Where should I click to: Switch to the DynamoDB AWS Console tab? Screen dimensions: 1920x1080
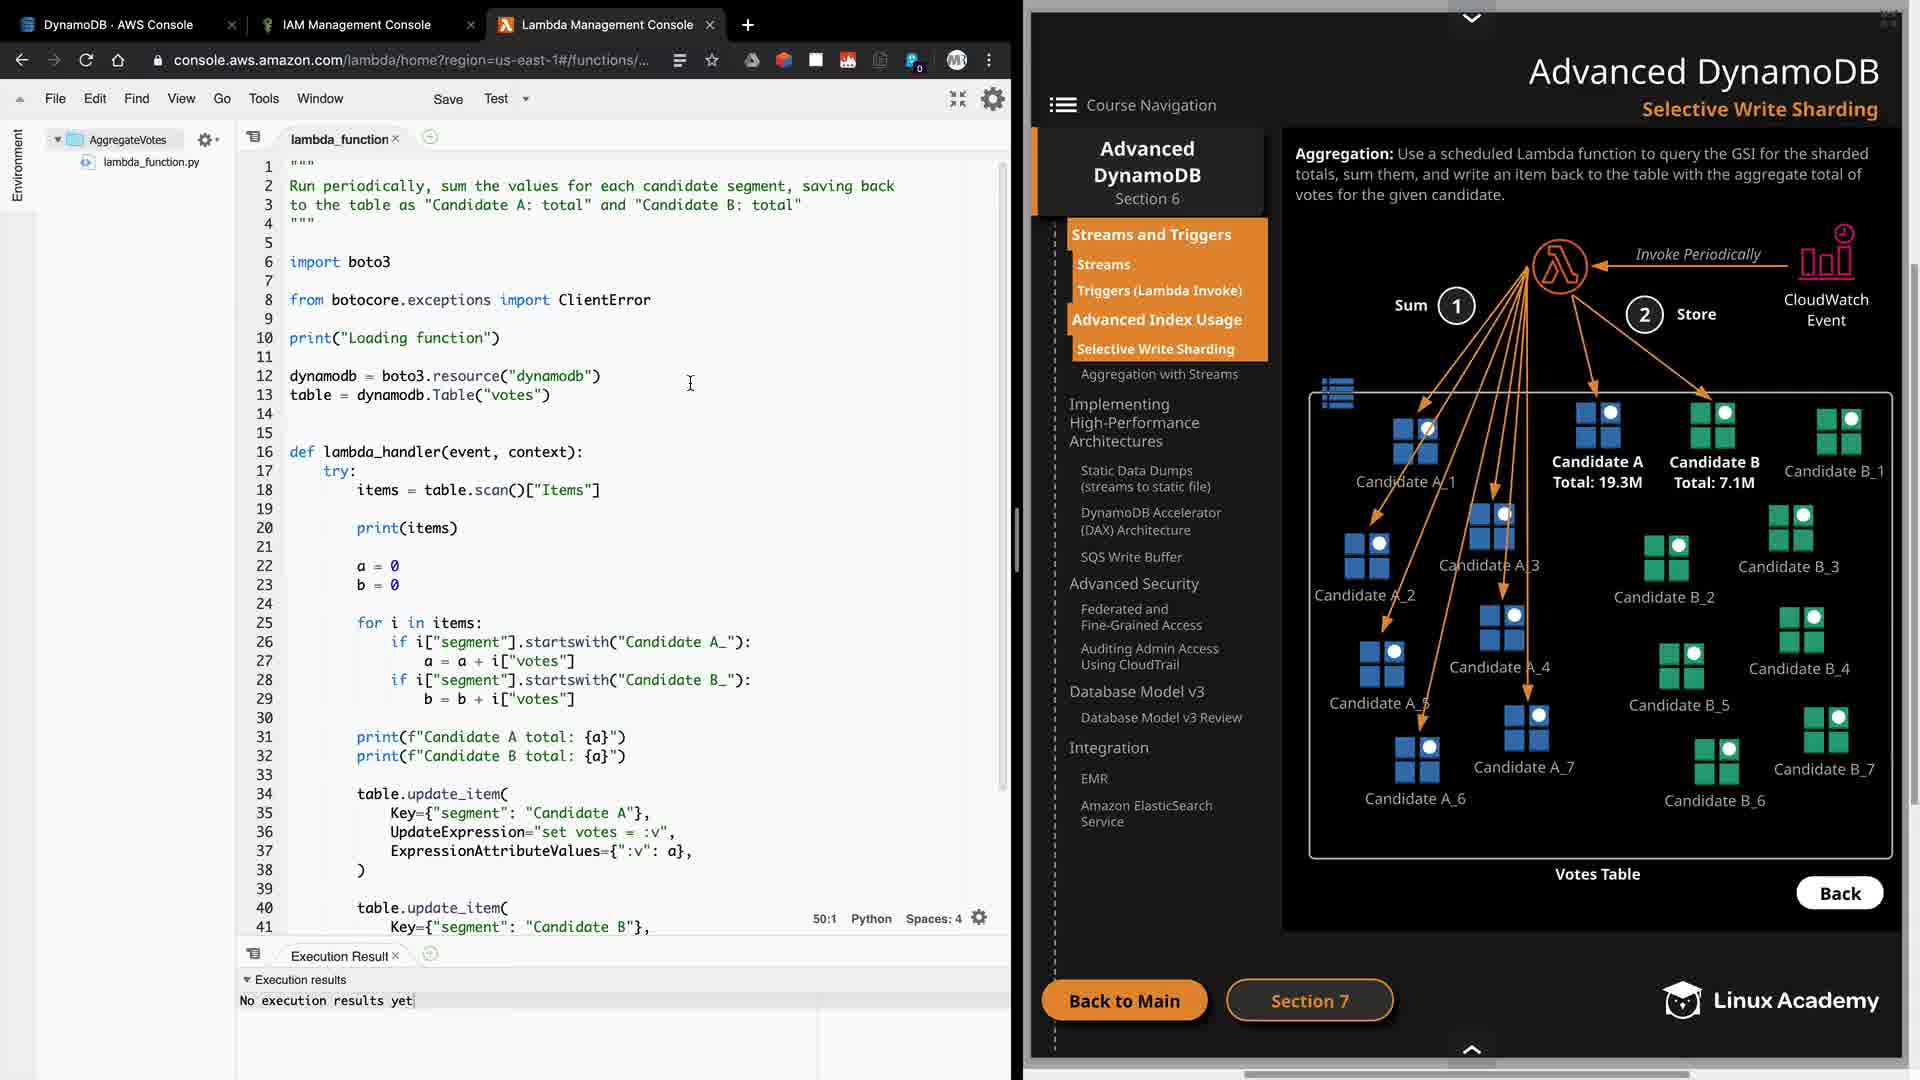pyautogui.click(x=118, y=24)
